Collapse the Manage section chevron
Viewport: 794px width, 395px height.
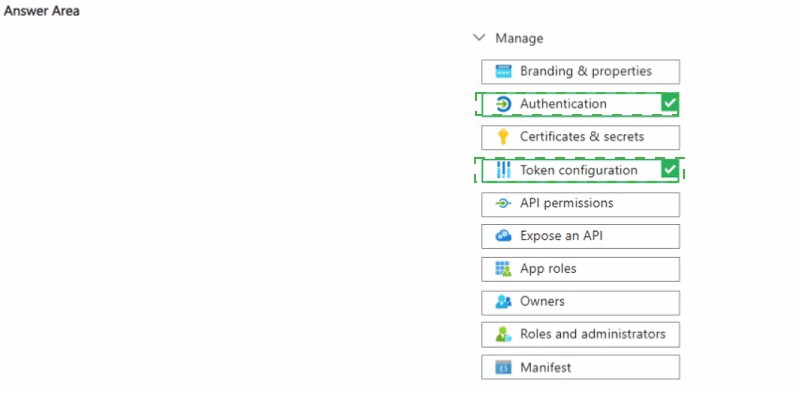[x=479, y=37]
